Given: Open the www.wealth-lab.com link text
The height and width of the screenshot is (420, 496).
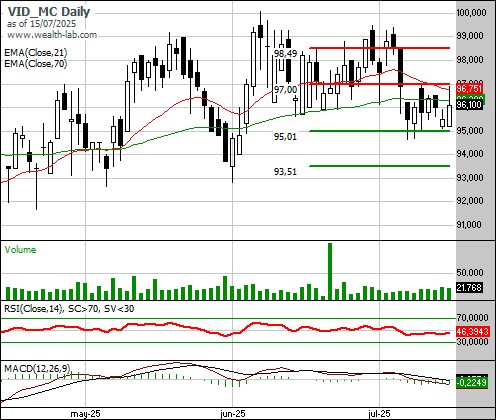Looking at the screenshot, I should click(52, 35).
